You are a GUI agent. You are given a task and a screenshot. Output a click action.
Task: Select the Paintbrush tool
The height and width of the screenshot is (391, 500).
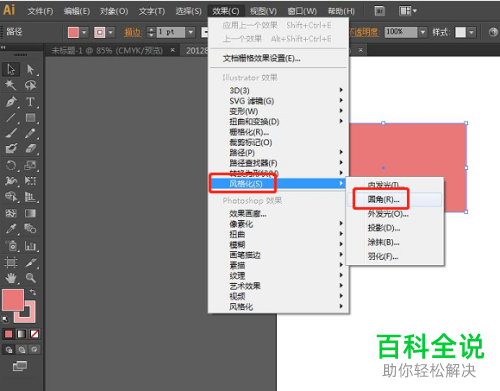click(11, 133)
